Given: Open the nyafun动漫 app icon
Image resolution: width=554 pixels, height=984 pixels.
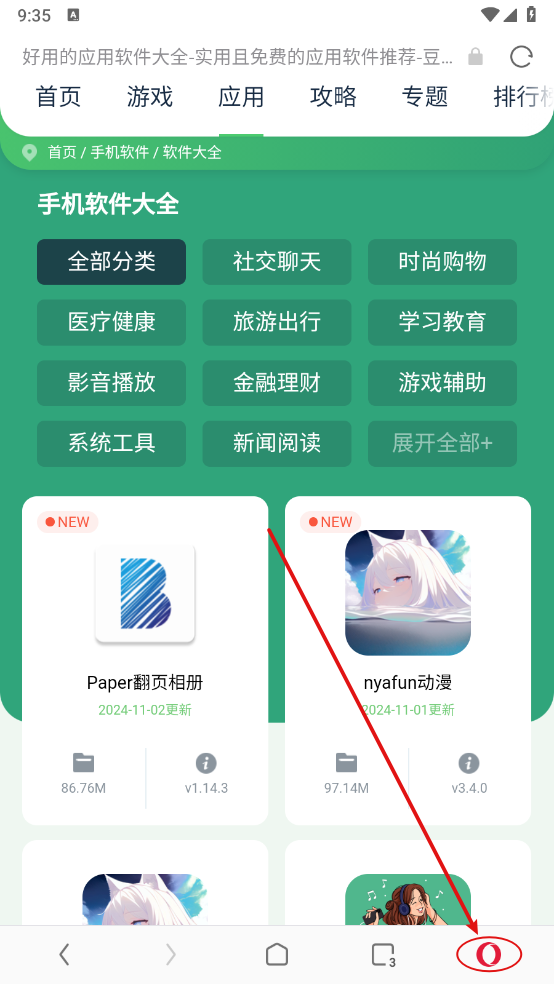Looking at the screenshot, I should pyautogui.click(x=408, y=593).
